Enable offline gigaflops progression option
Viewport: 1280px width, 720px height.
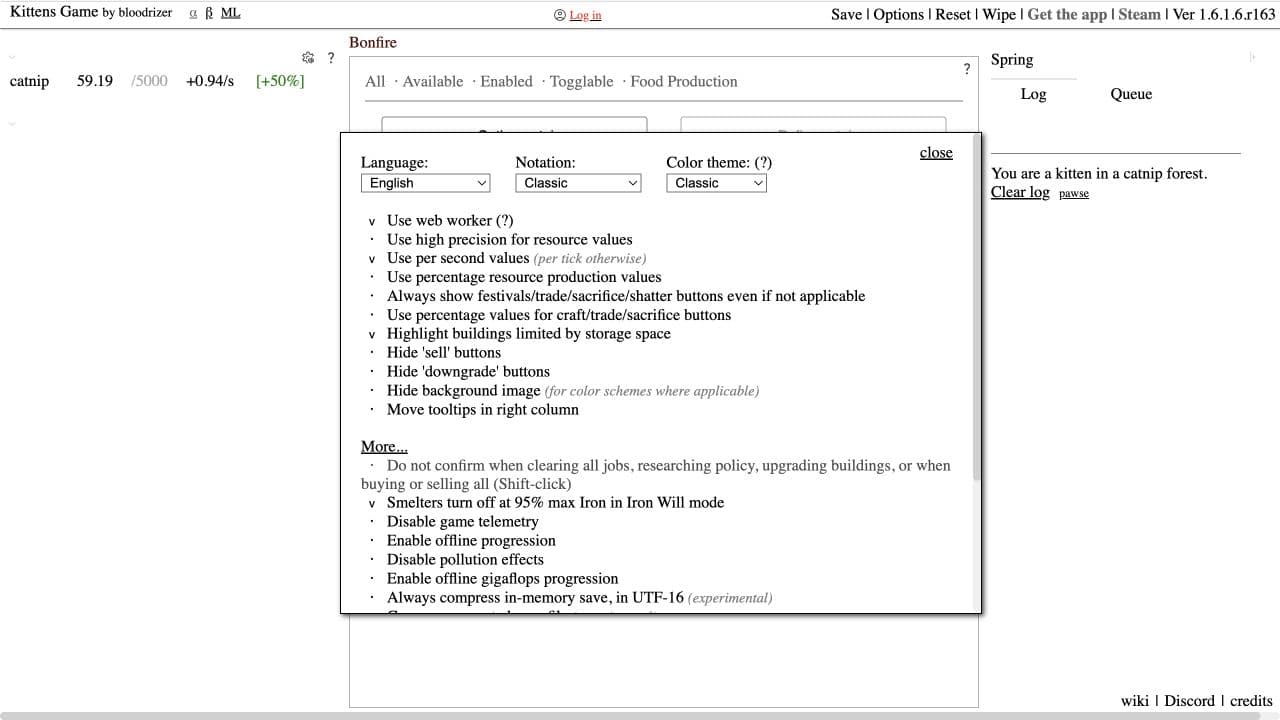pyautogui.click(x=493, y=578)
